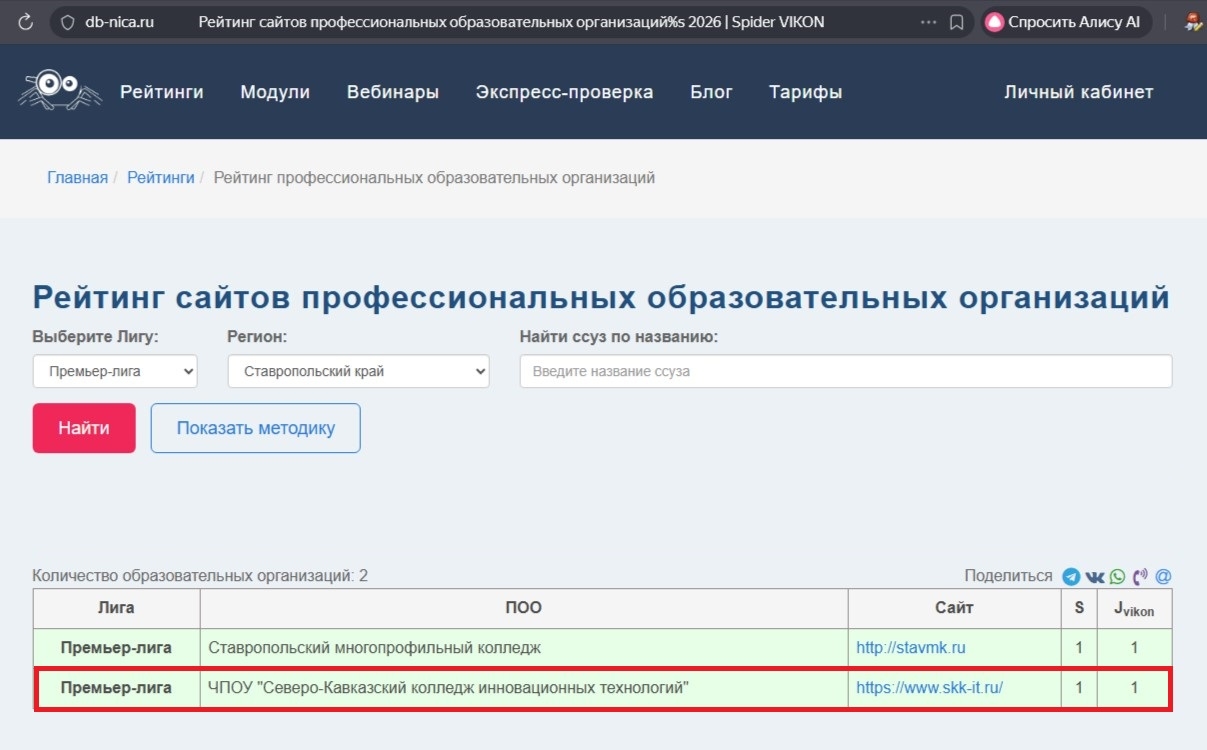Share via the WhatsApp icon
This screenshot has height=750, width=1207.
tap(1117, 577)
